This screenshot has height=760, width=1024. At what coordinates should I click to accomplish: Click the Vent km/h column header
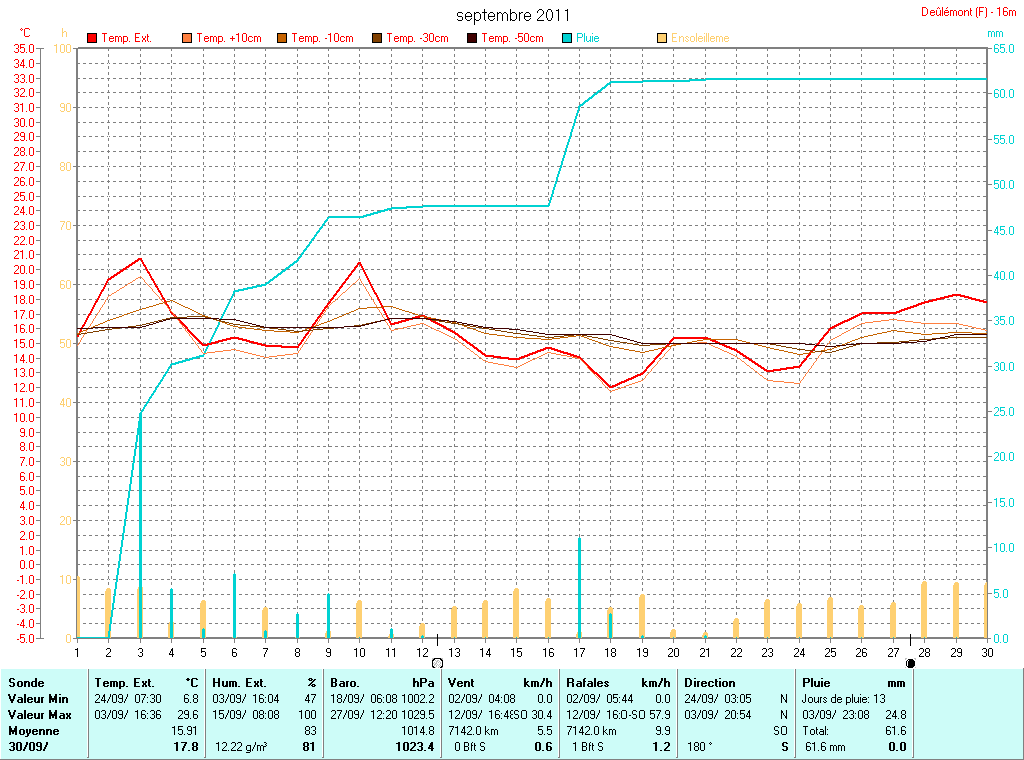pyautogui.click(x=500, y=682)
